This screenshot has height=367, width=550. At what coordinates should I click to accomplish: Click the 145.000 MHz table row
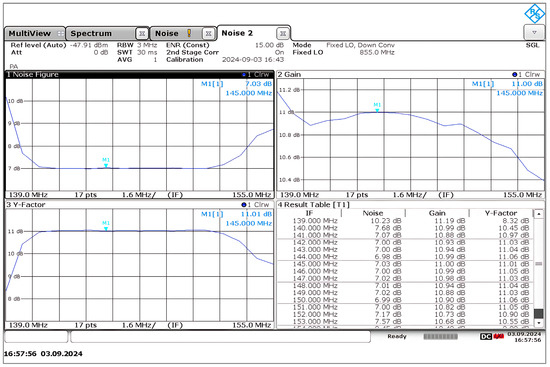[405, 264]
